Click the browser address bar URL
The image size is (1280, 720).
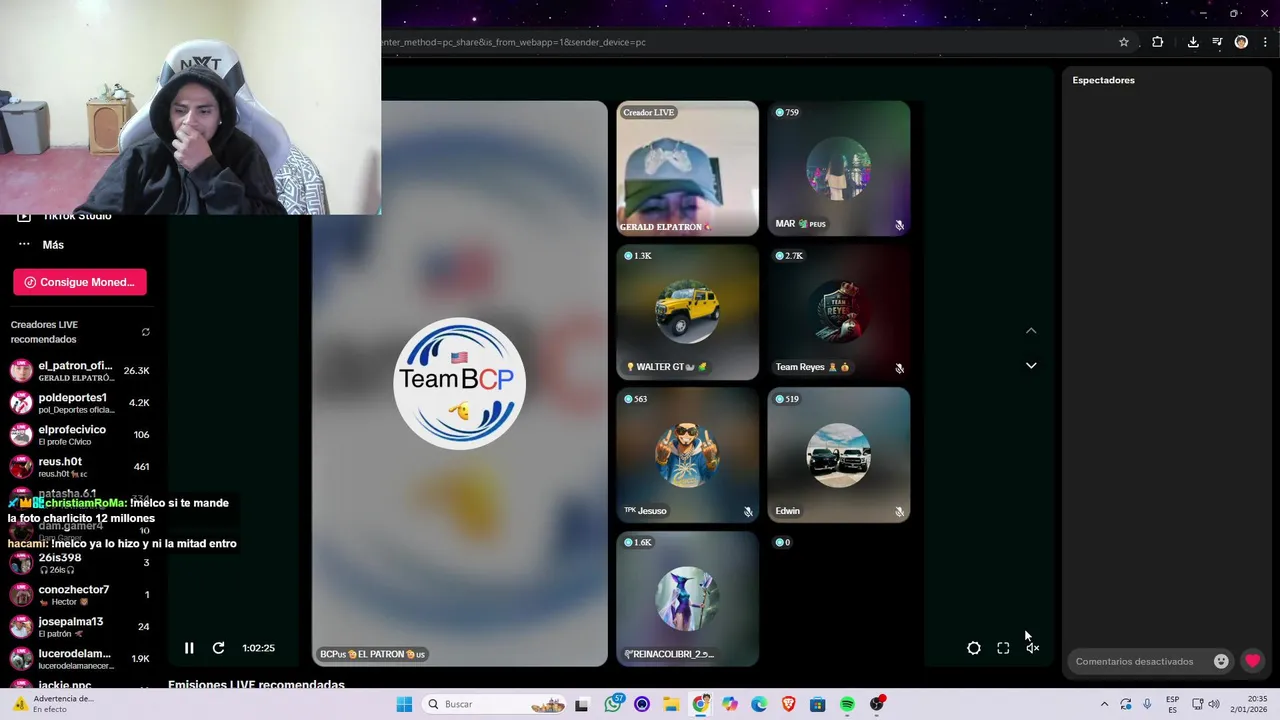point(513,42)
